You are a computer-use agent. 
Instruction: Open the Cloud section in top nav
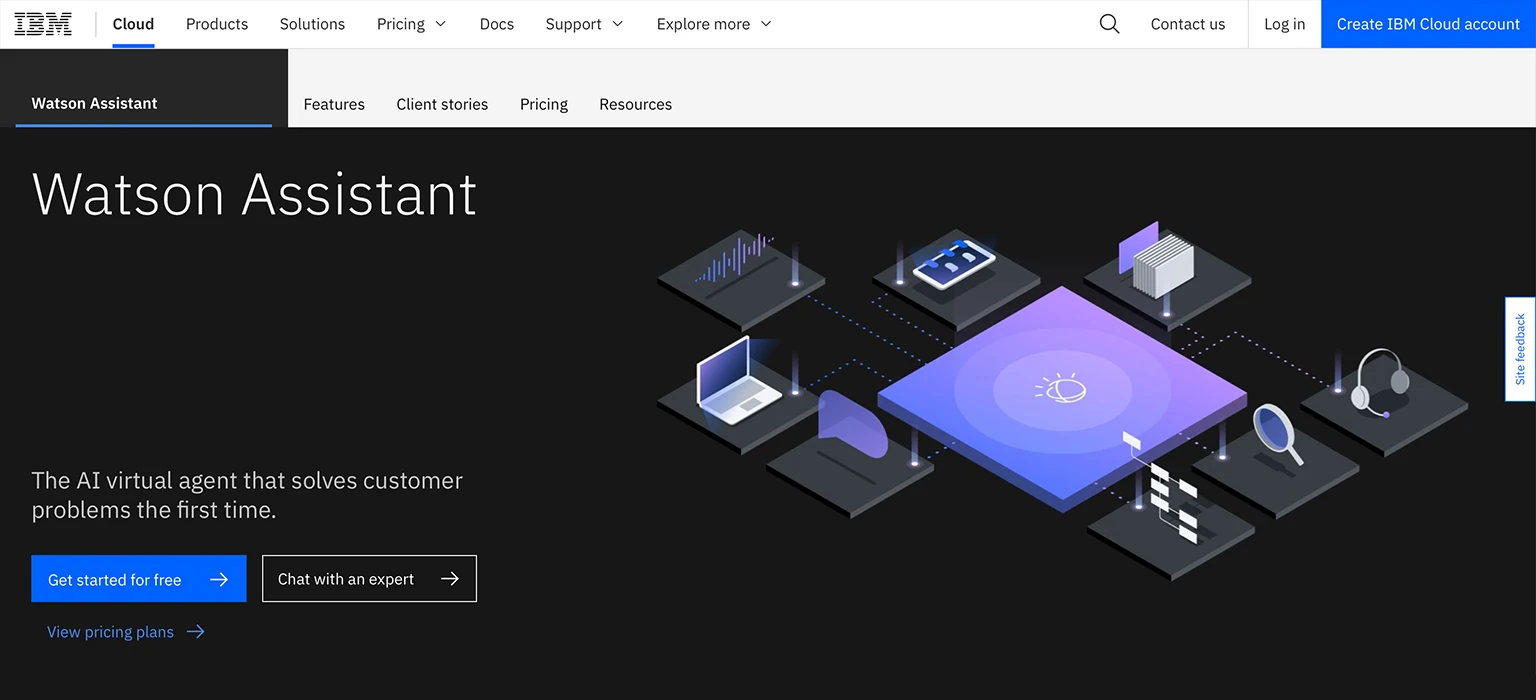133,24
